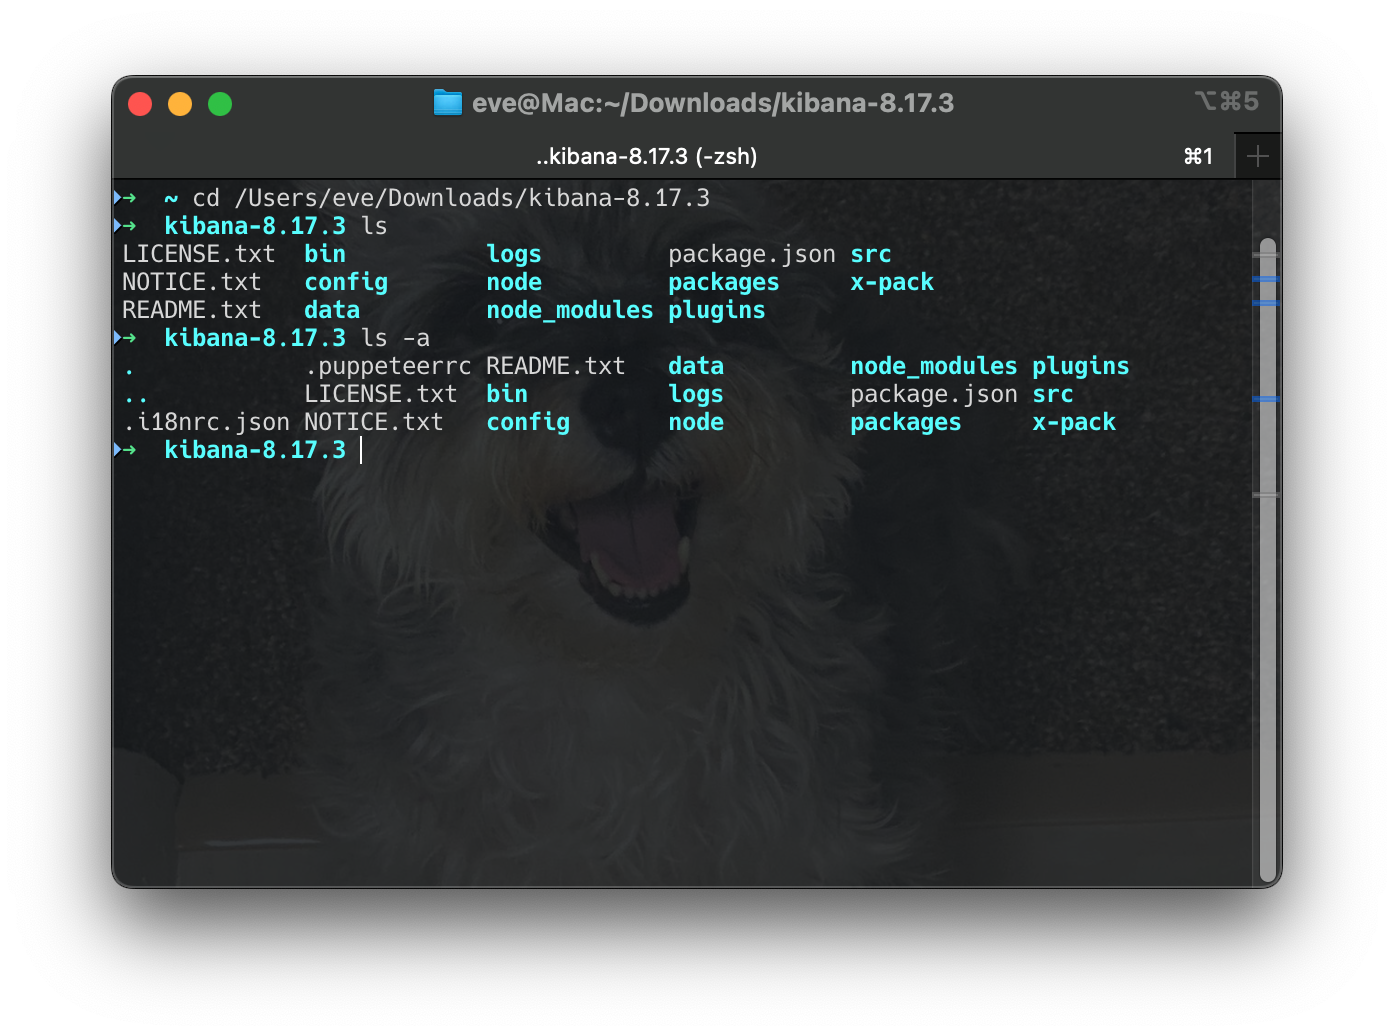Click the blinking cursor at the active prompt

pyautogui.click(x=360, y=451)
